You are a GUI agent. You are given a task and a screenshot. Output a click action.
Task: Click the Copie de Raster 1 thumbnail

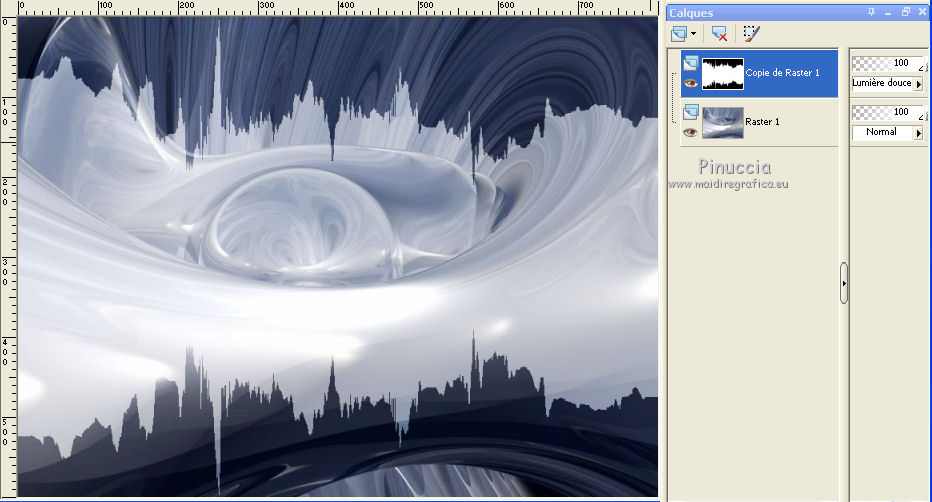[723, 74]
